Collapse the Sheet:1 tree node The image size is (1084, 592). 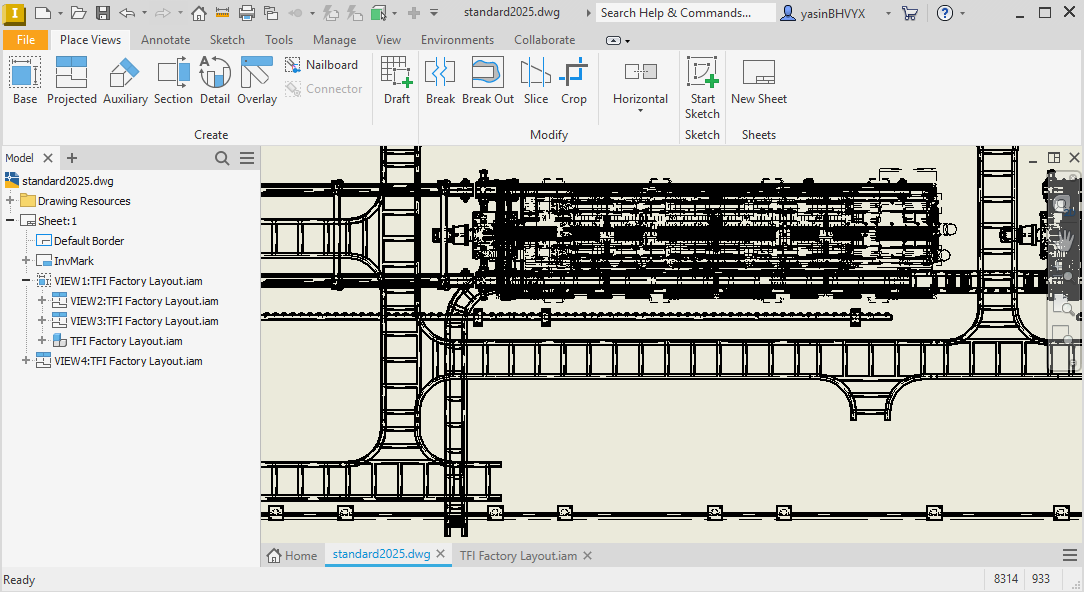pyautogui.click(x=8, y=220)
